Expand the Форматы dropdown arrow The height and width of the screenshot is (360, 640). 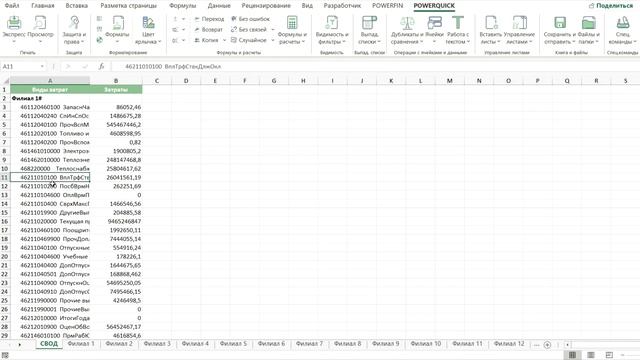(x=117, y=42)
